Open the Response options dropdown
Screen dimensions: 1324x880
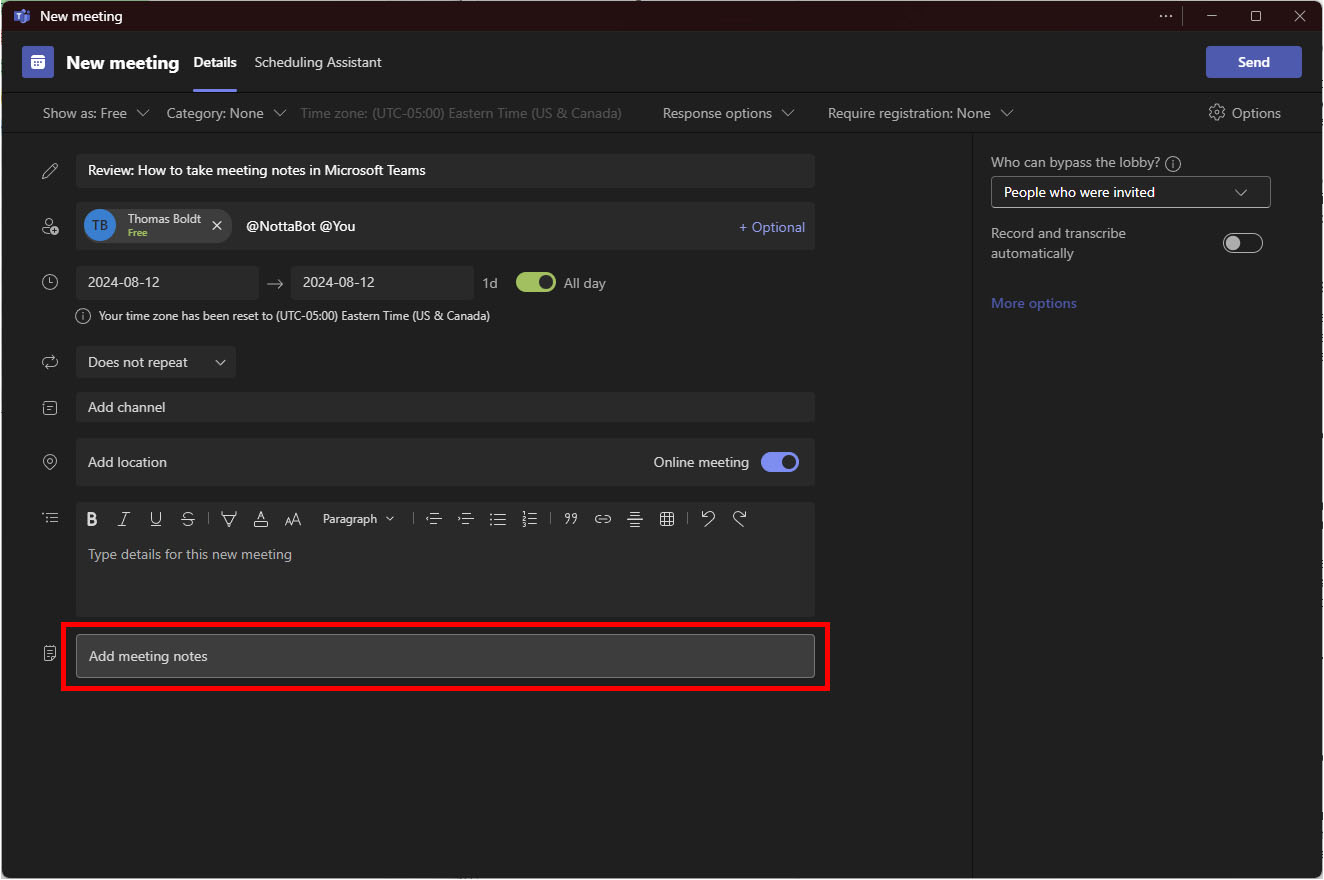click(728, 113)
